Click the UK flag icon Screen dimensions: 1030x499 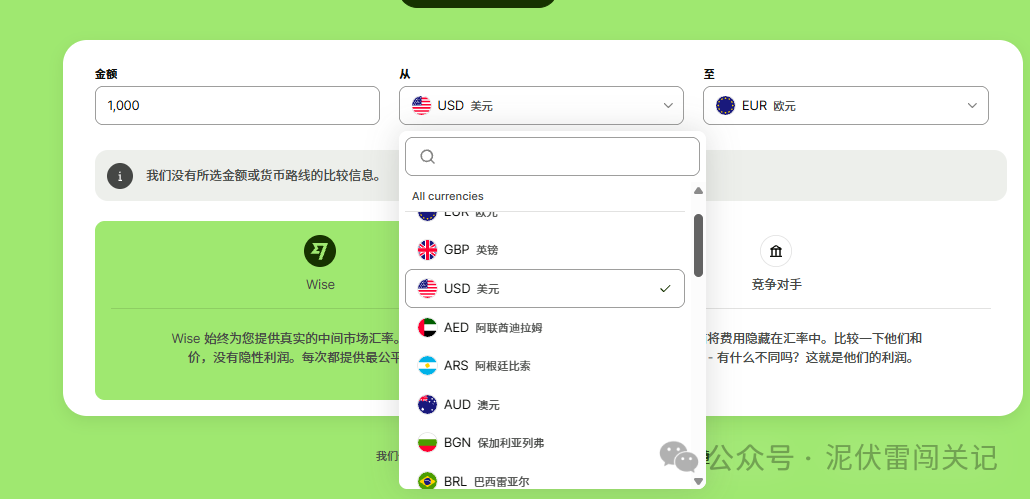[427, 250]
